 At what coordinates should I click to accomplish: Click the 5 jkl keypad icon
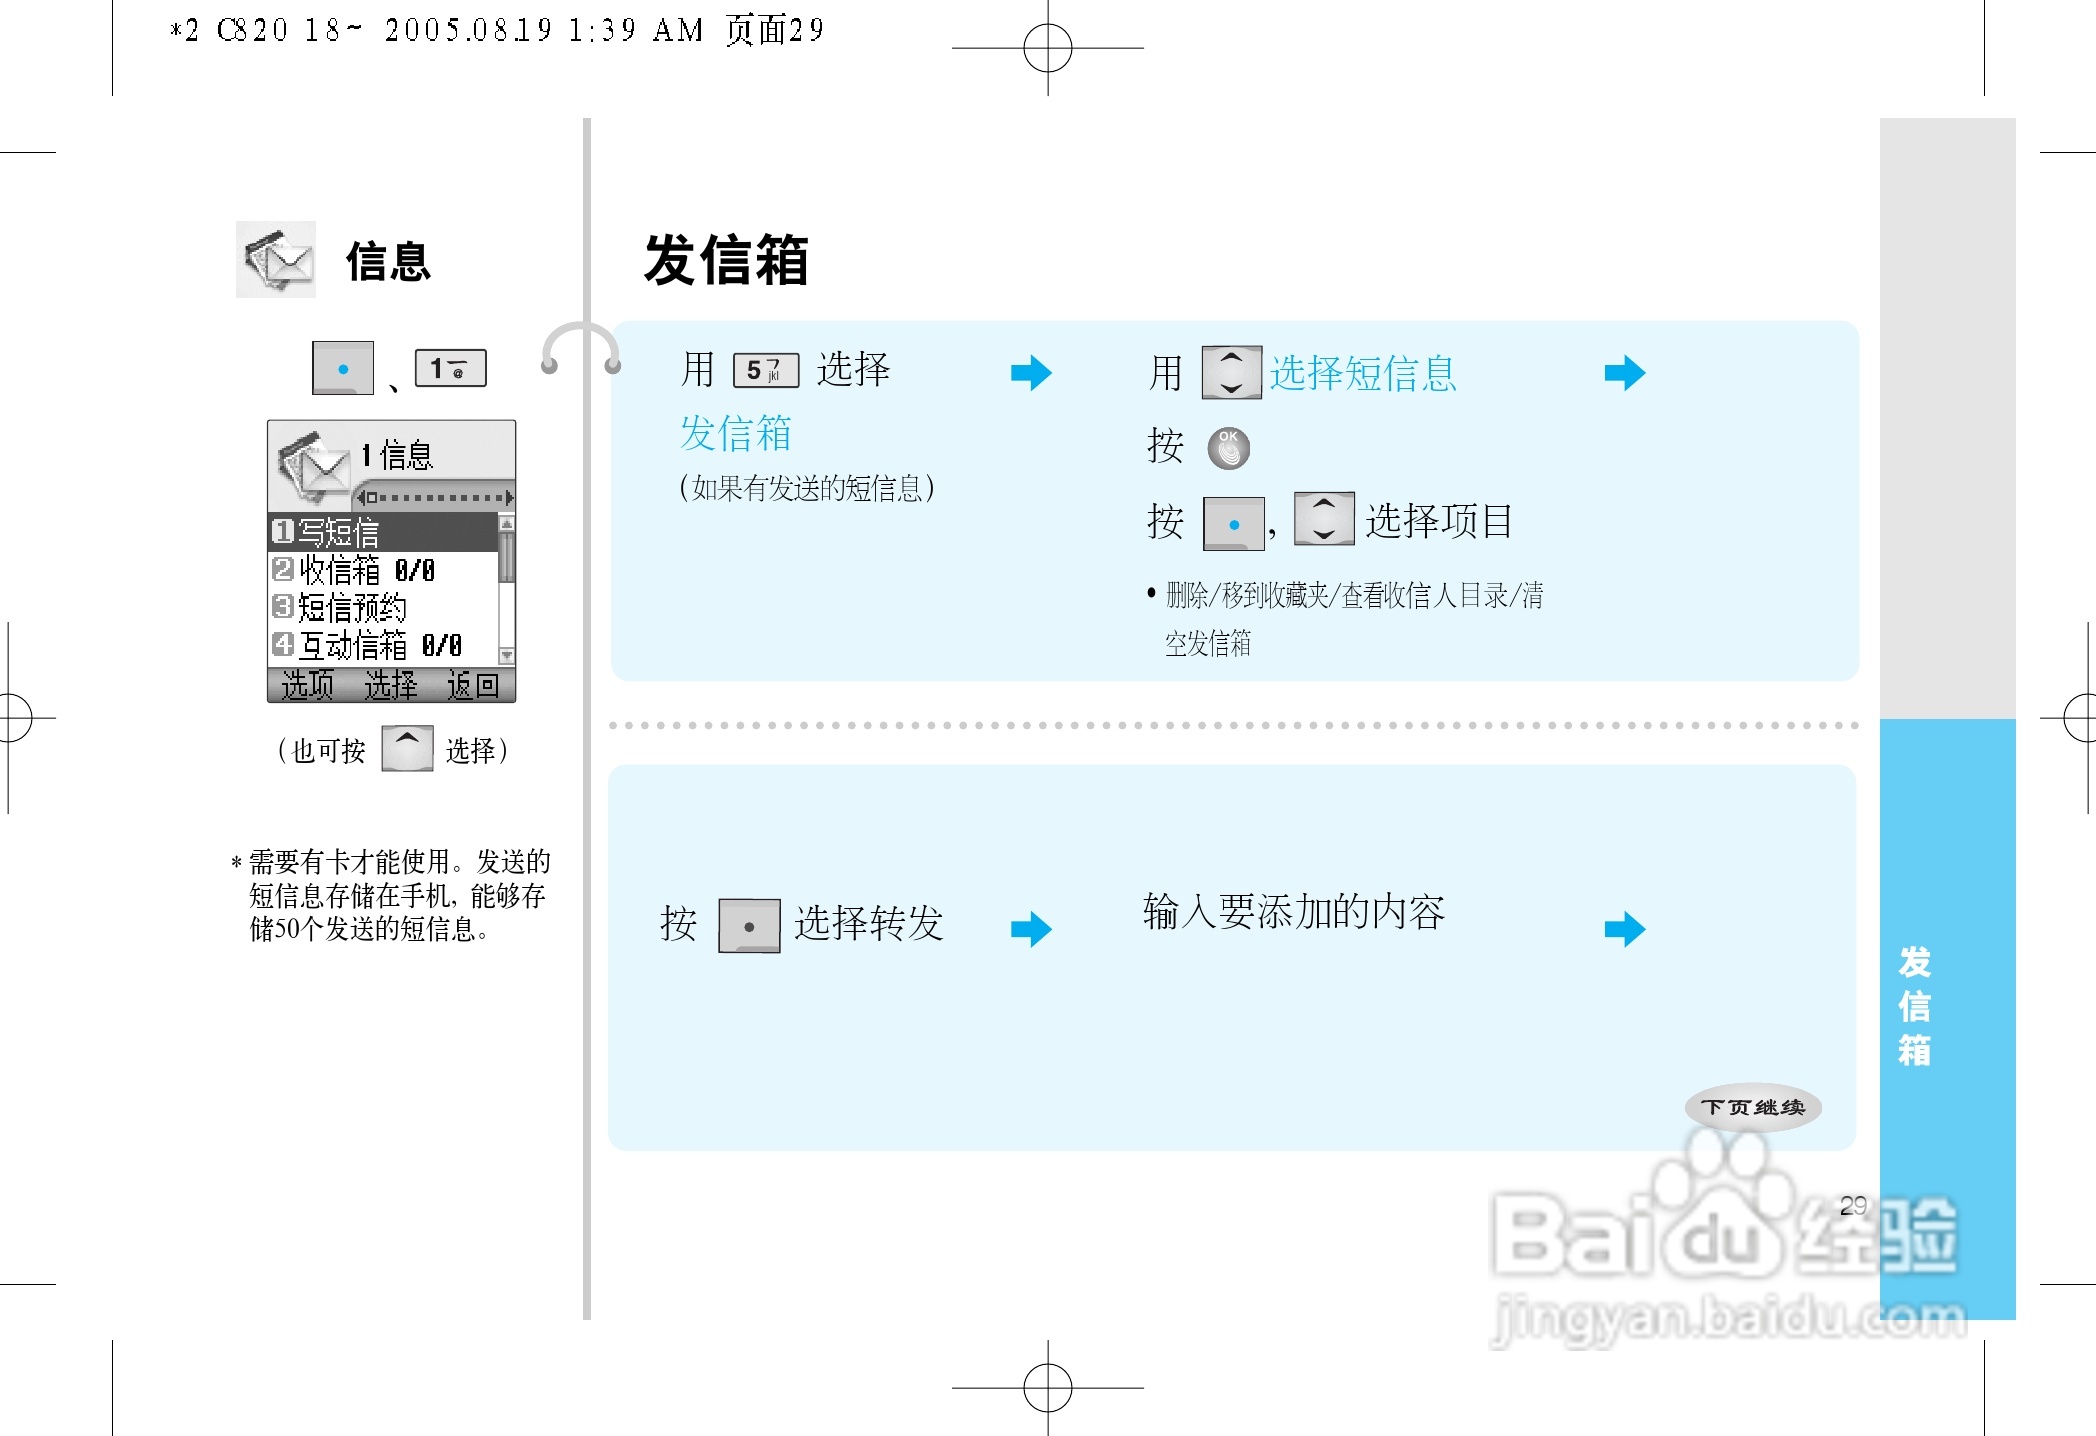[x=766, y=370]
